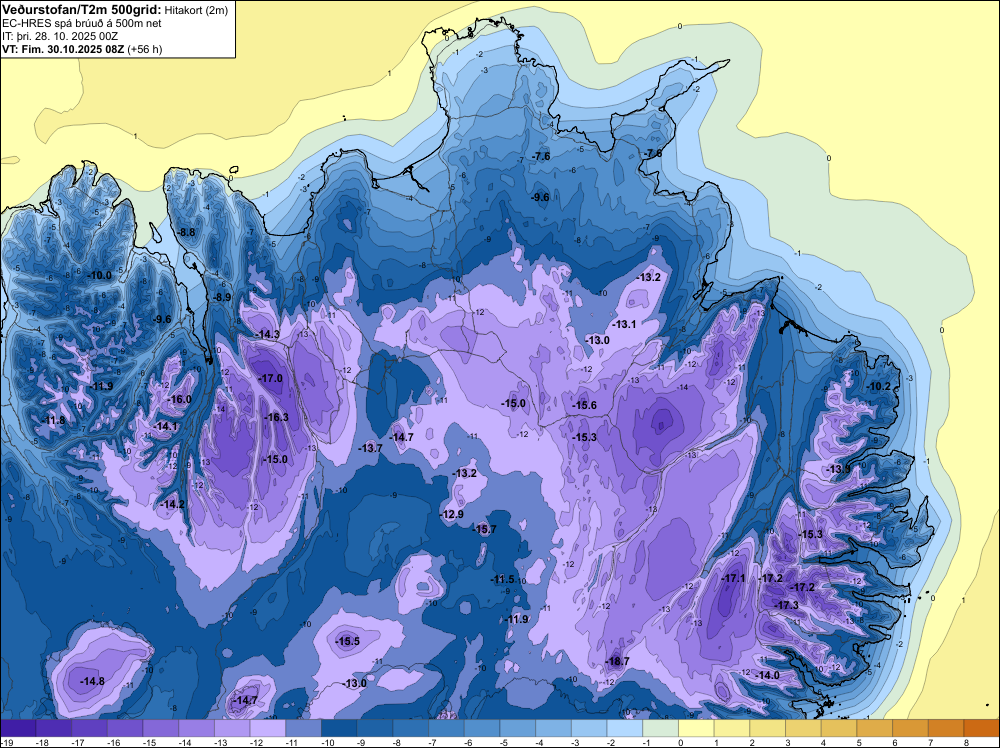
Task: Select the -16.0 temperature reading
Action: tap(179, 399)
